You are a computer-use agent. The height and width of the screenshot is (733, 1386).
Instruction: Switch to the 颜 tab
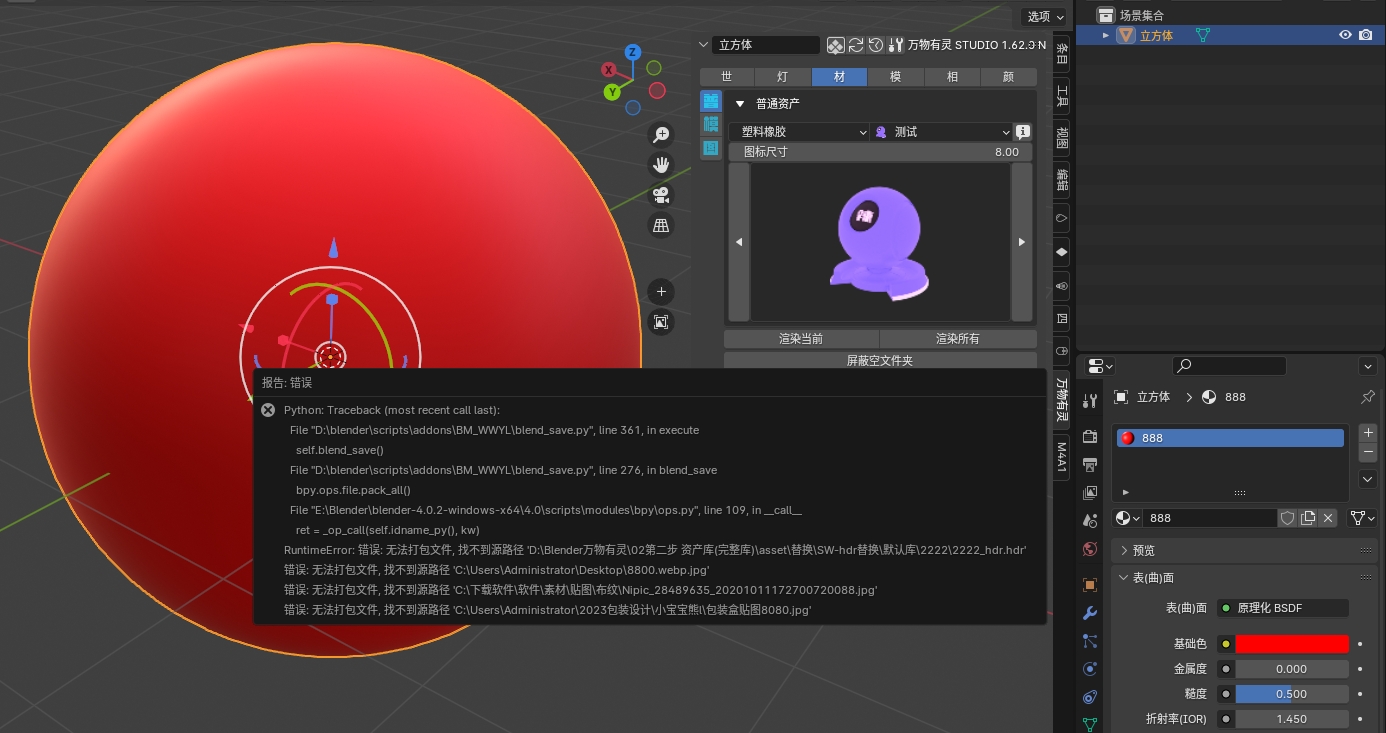coord(1008,77)
